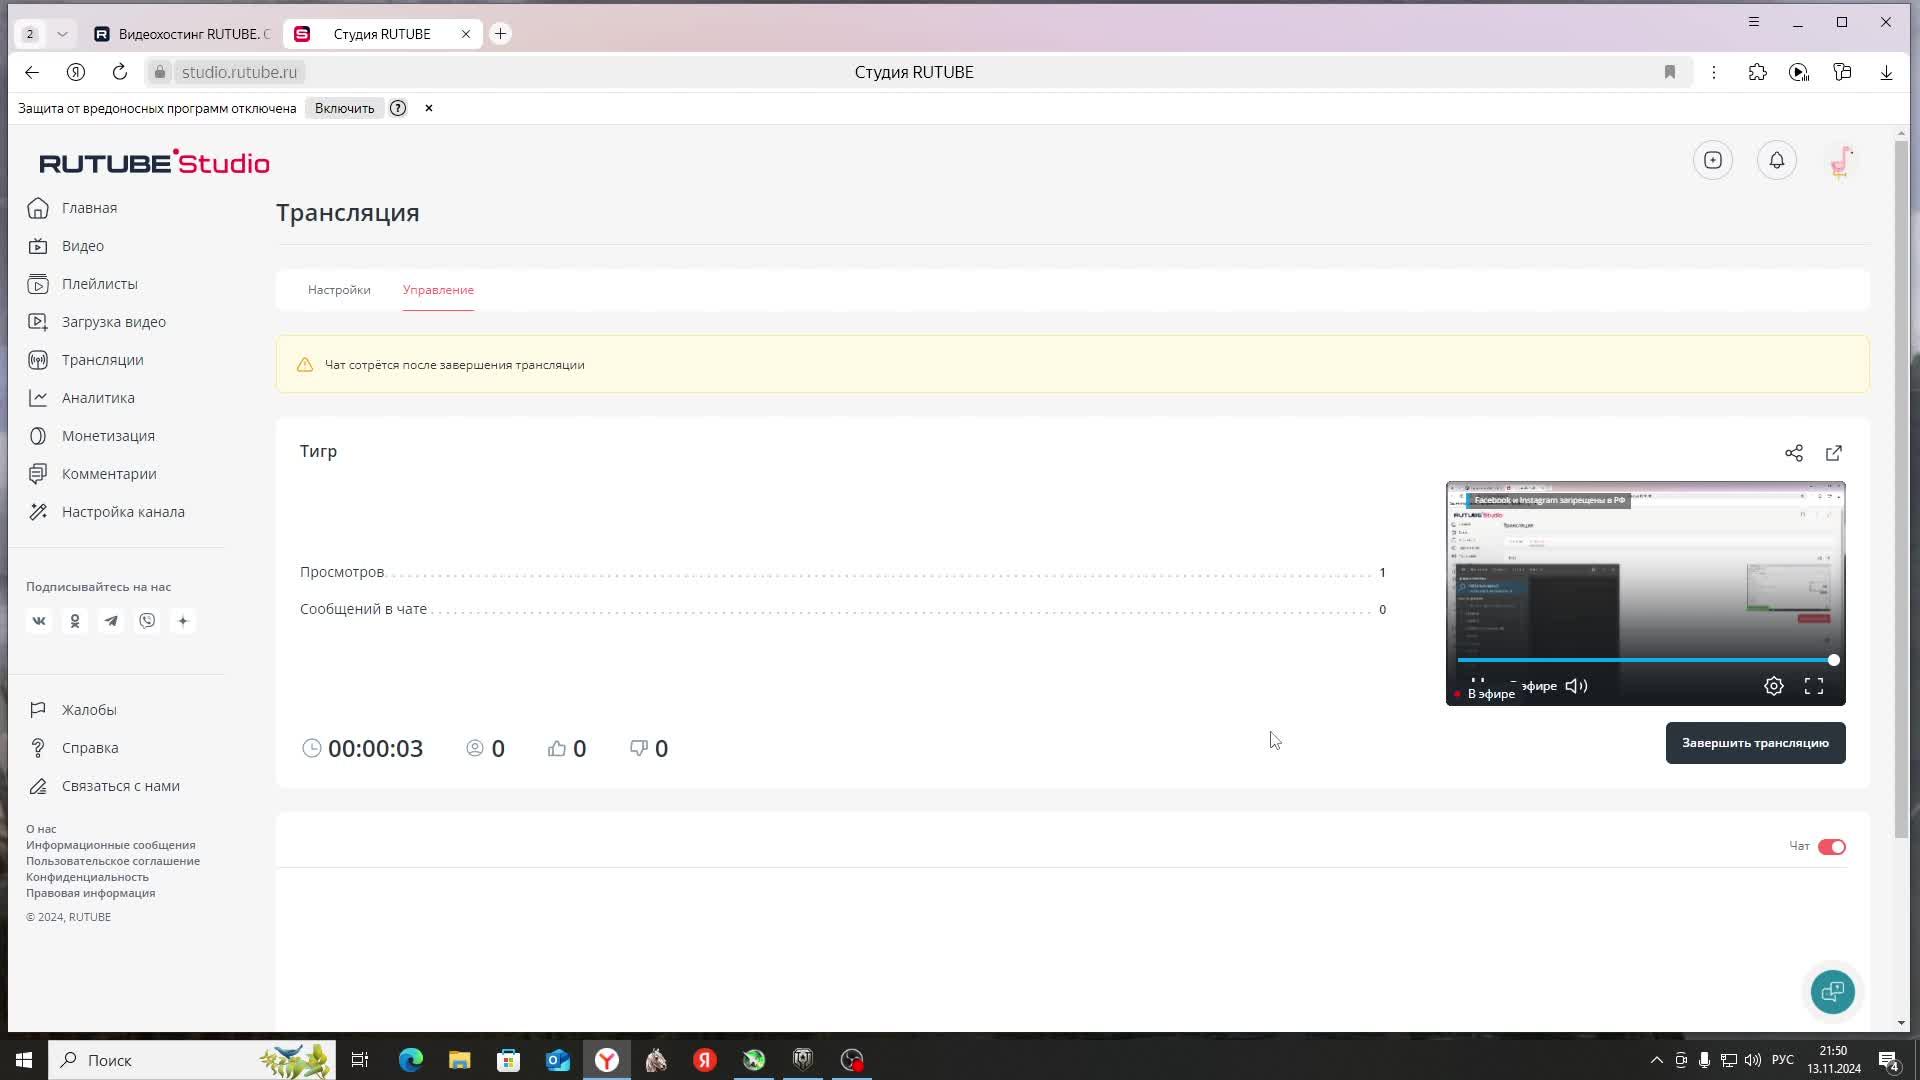This screenshot has width=1920, height=1080.
Task: Open VK social link icon
Action: coord(39,621)
